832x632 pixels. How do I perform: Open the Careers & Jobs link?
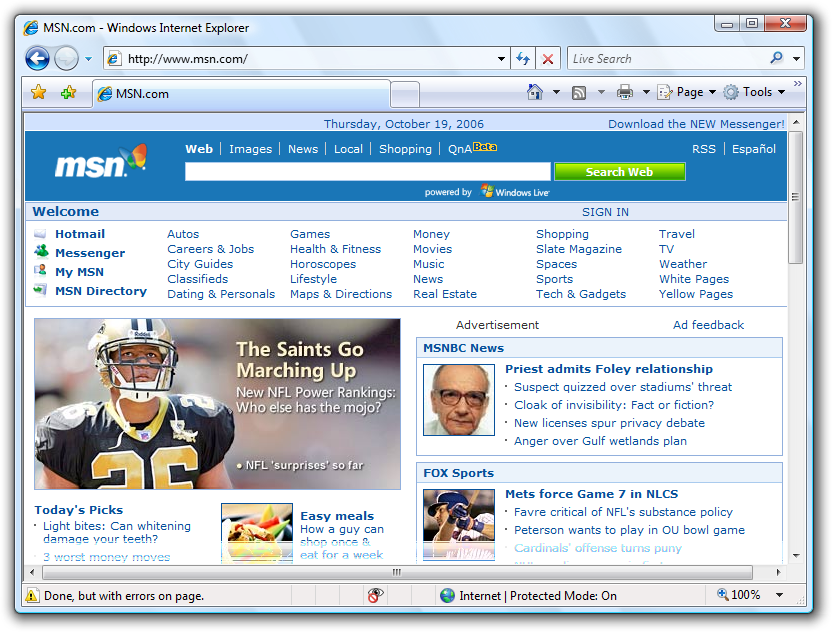click(x=211, y=249)
